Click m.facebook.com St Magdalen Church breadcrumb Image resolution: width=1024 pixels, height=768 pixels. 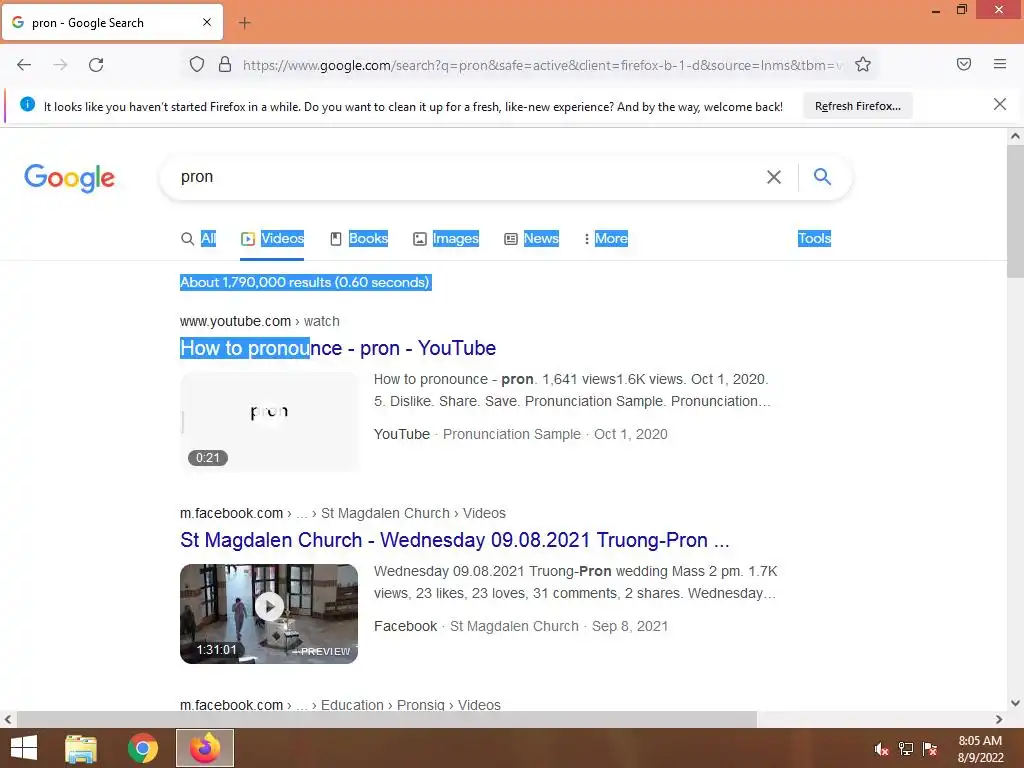pyautogui.click(x=343, y=513)
